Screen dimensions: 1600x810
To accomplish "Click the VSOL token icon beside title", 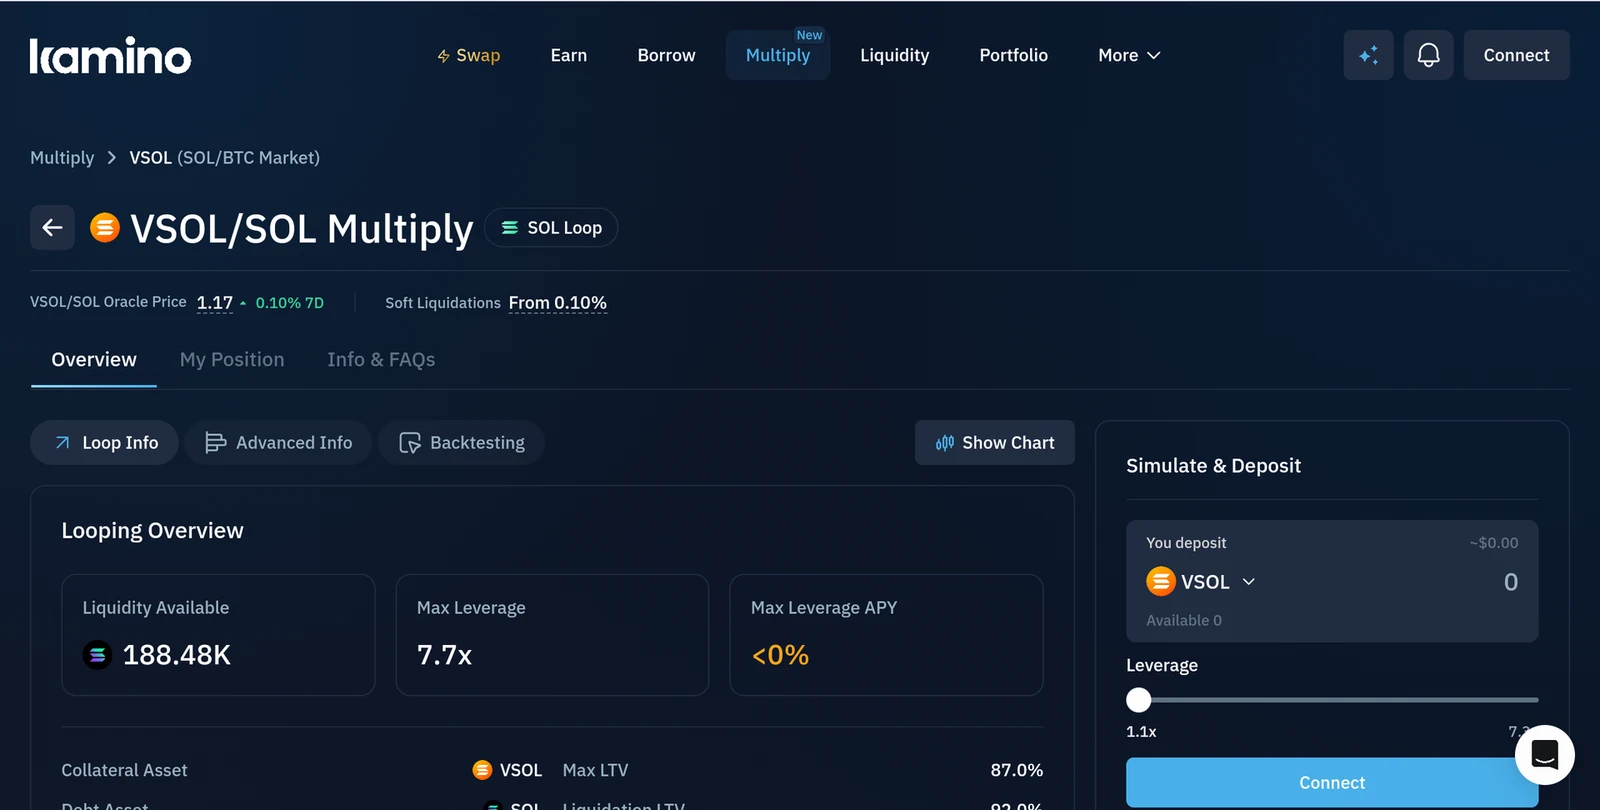I will 105,228.
